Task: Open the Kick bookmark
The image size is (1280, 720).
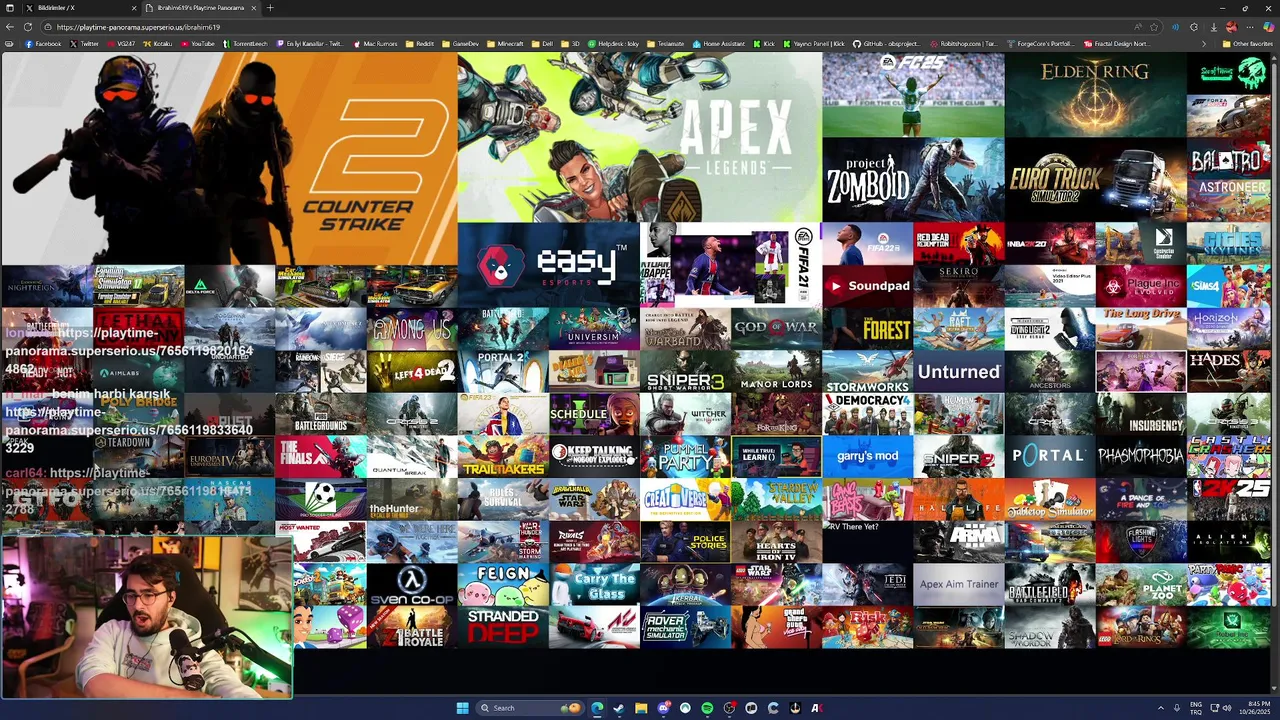Action: point(765,44)
